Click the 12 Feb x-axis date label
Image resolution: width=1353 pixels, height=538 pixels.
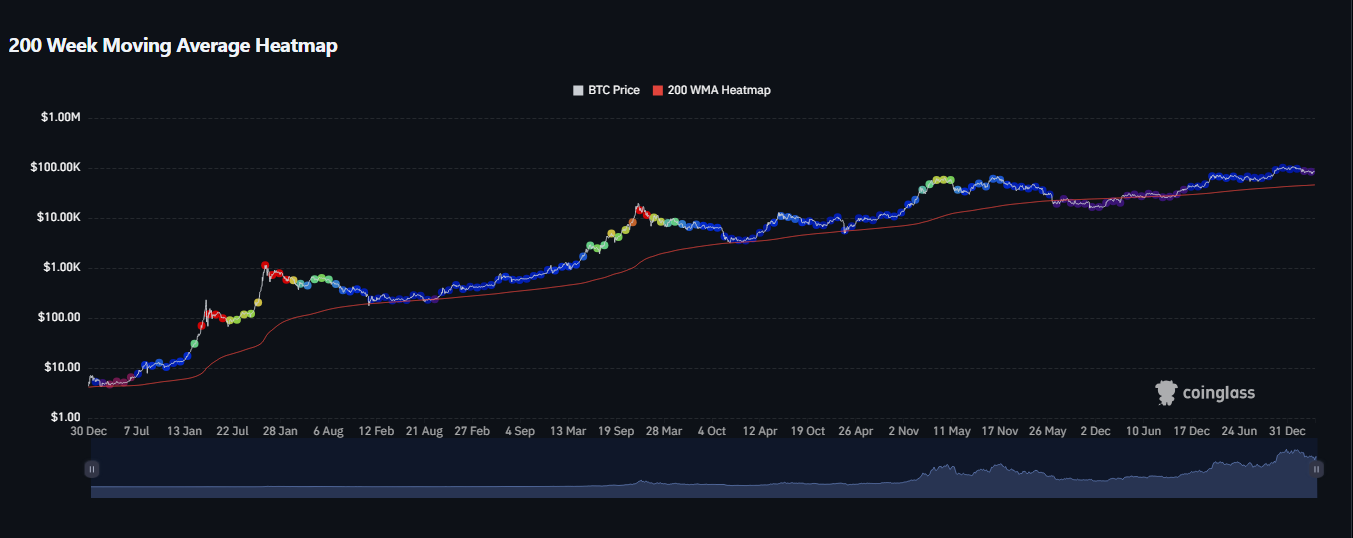[376, 432]
